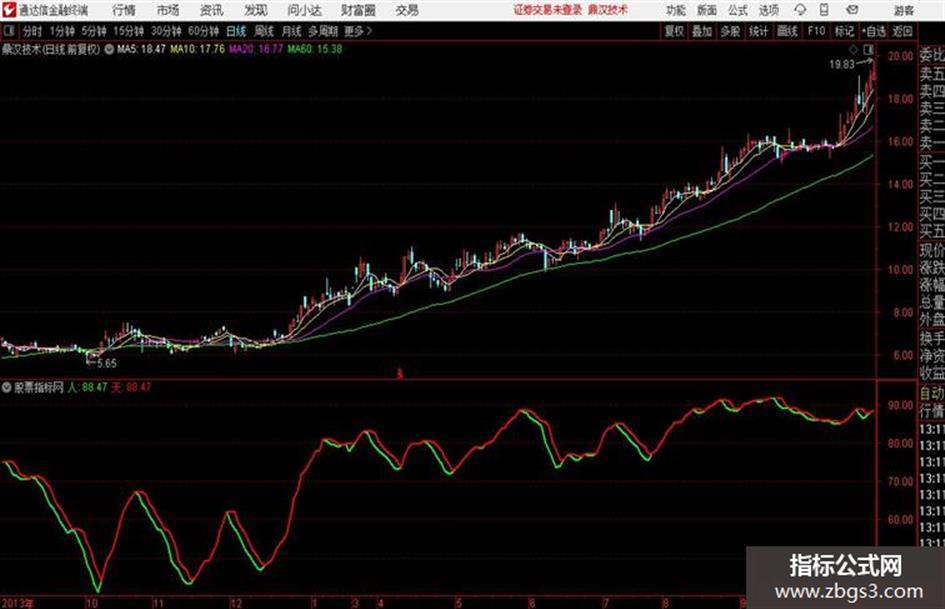Click the 2013年 date axis label
Image resolution: width=945 pixels, height=609 pixels.
point(17,603)
